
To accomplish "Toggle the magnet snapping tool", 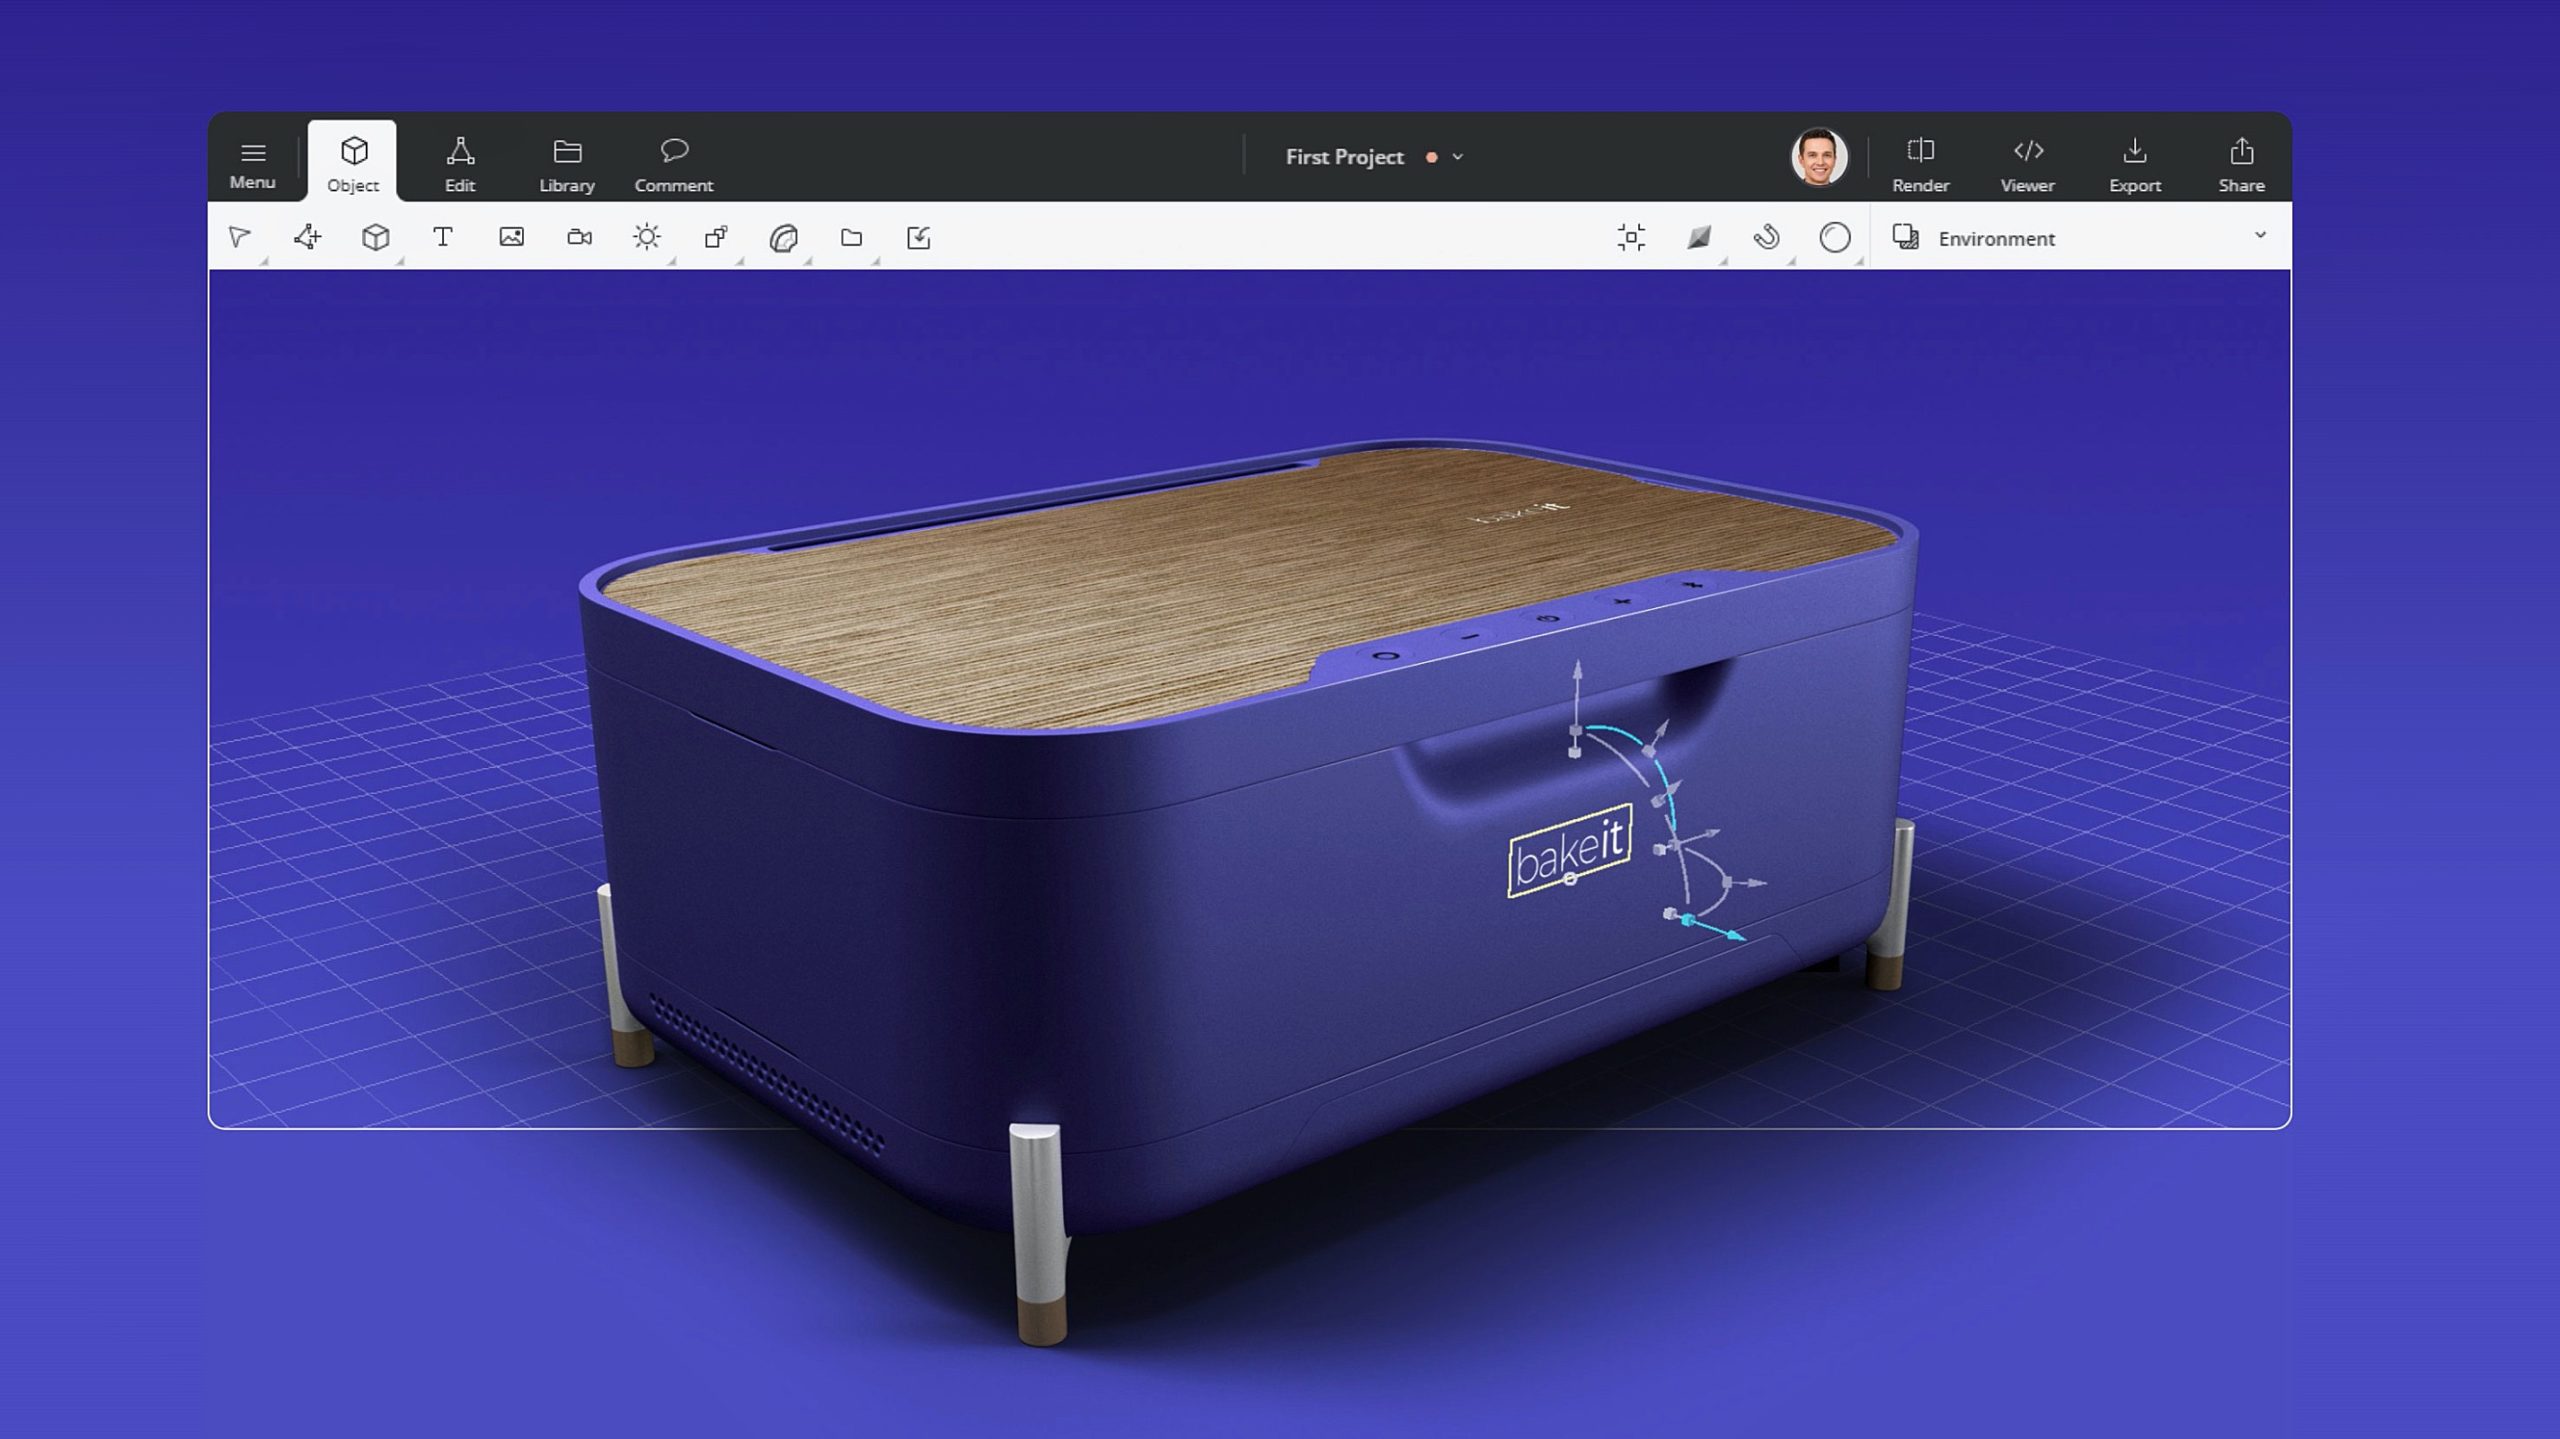I will (1767, 237).
